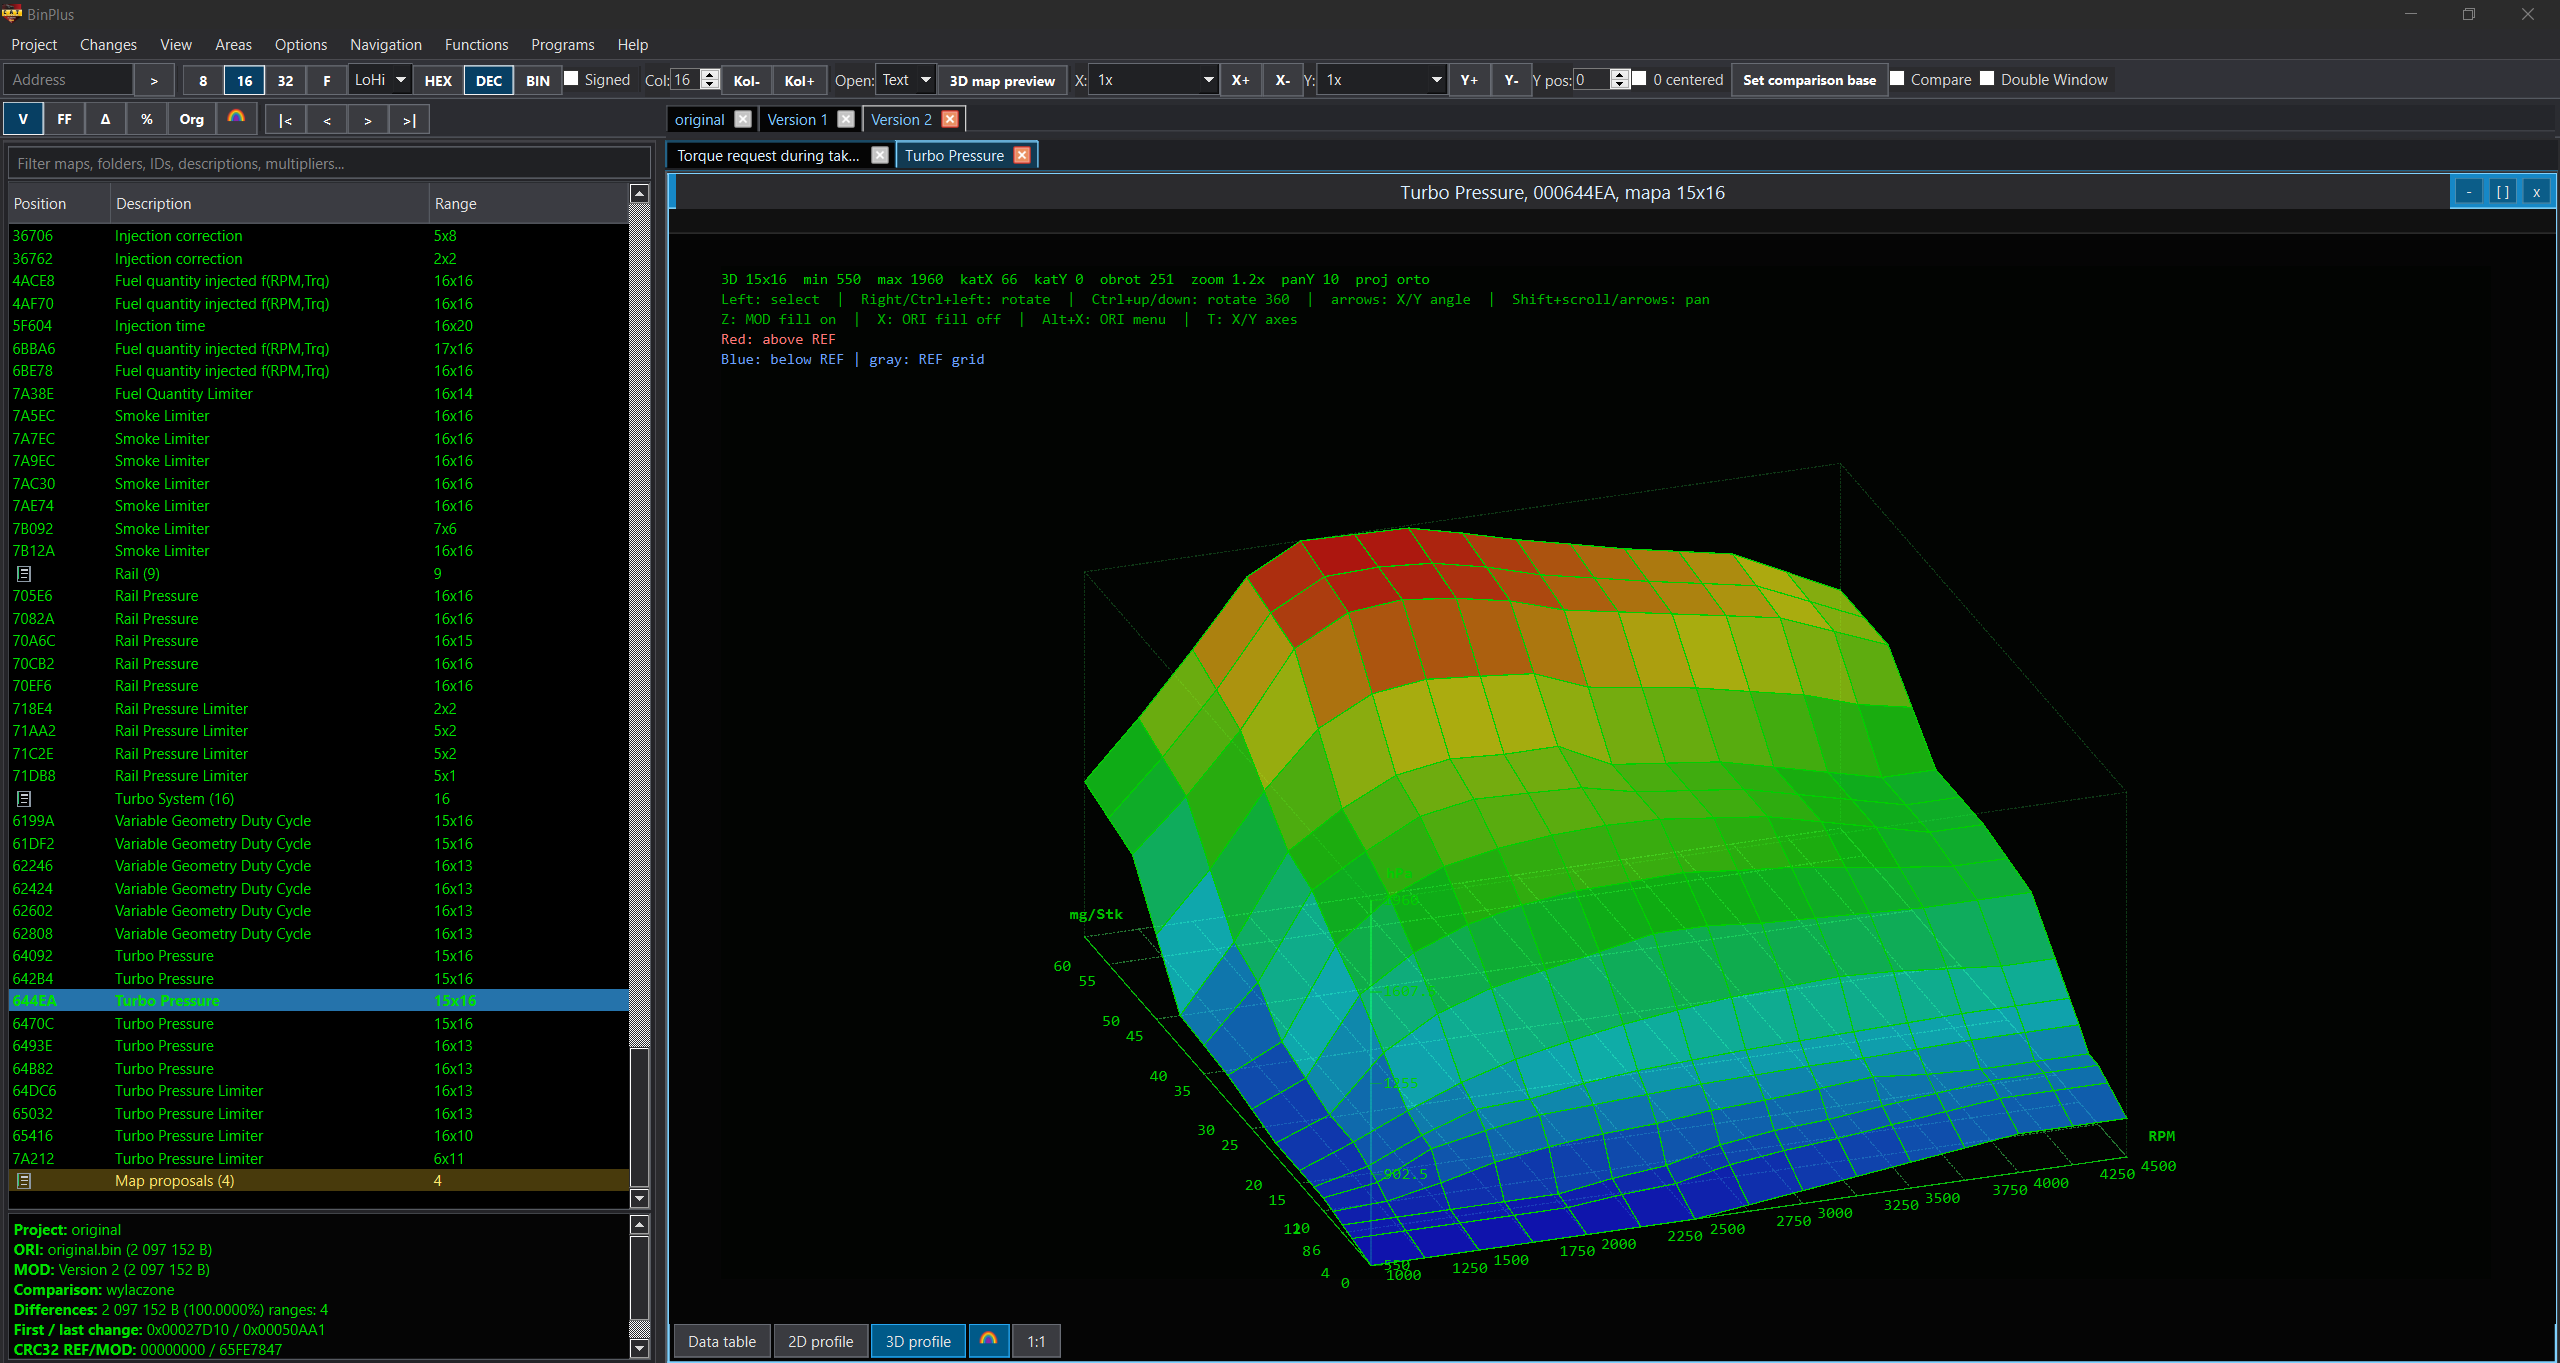Close the Torque request map tab
This screenshot has height=1363, width=2560.
point(880,155)
